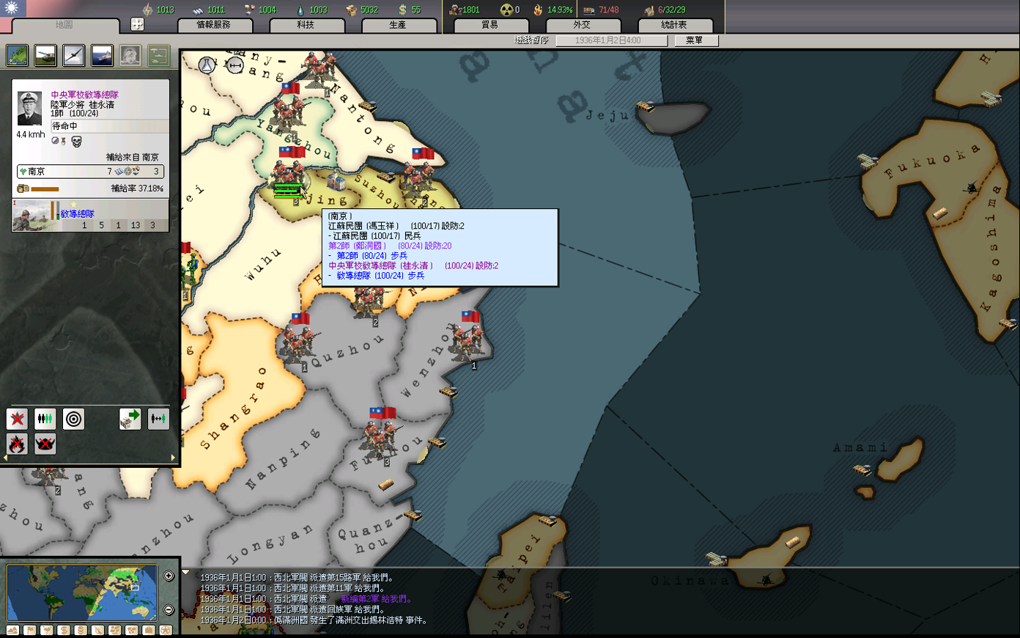Click the red-crossed flame command button
This screenshot has width=1020, height=638.
17,444
